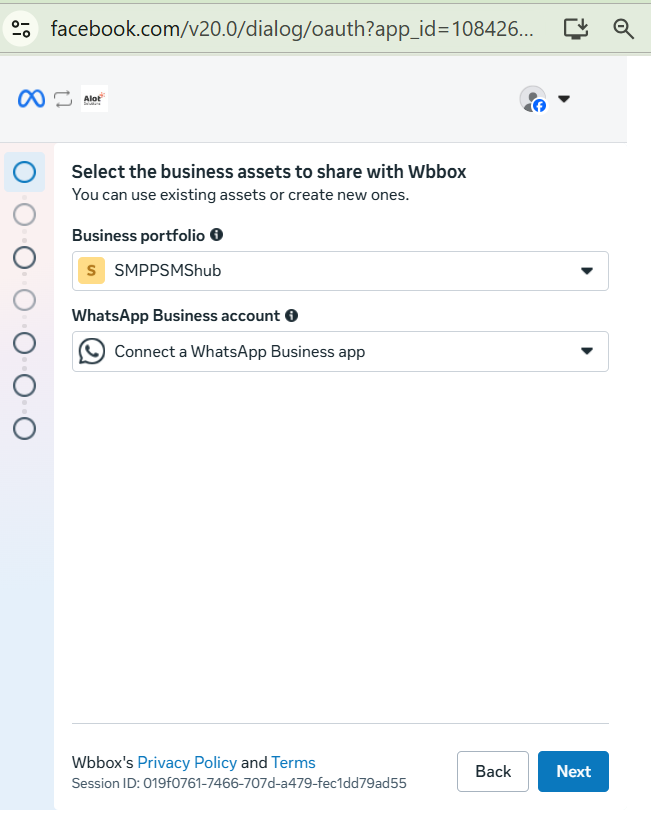Screen dimensions: 651x823
Task: Click the Meta logo icon
Action: (32, 99)
